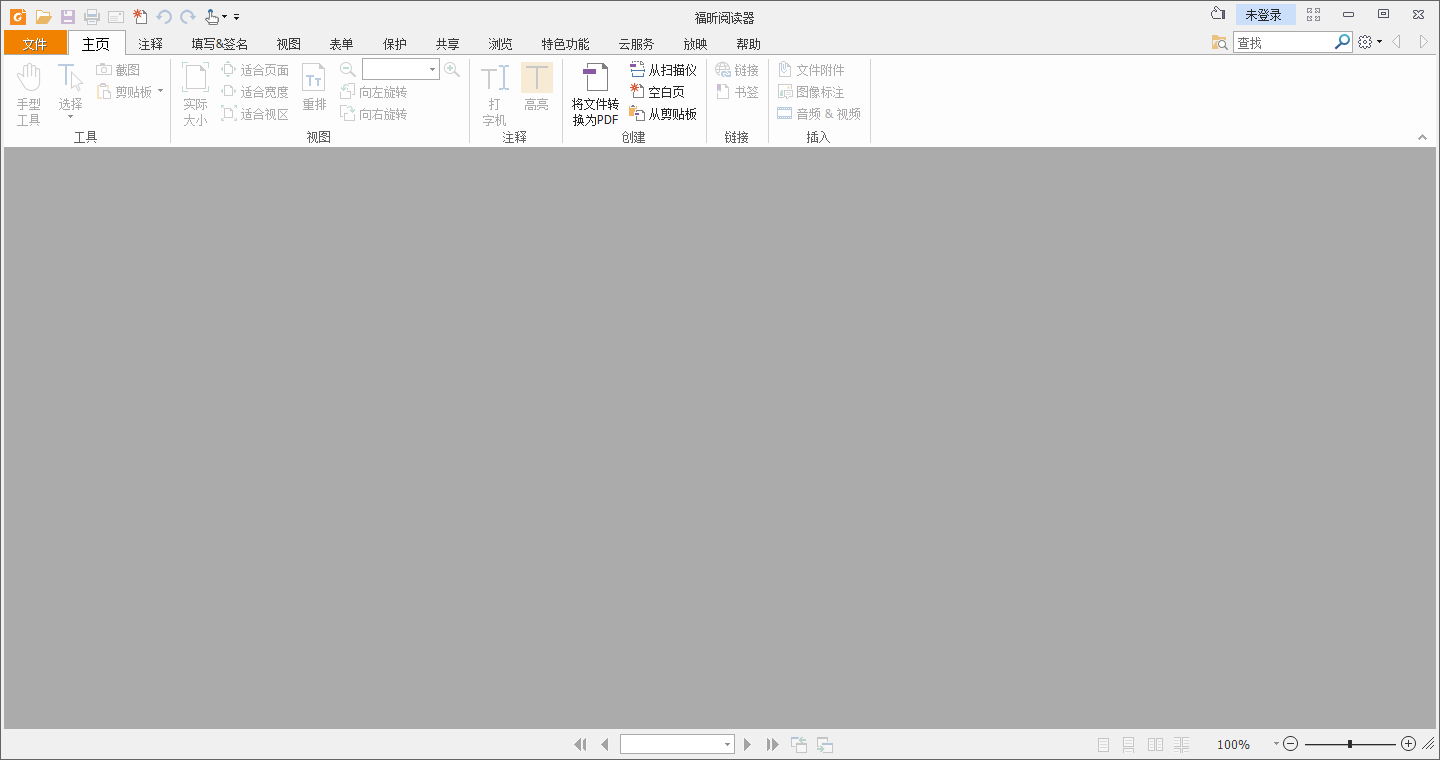Click the 未登录 sign-in button
The height and width of the screenshot is (760, 1440).
tap(1264, 15)
